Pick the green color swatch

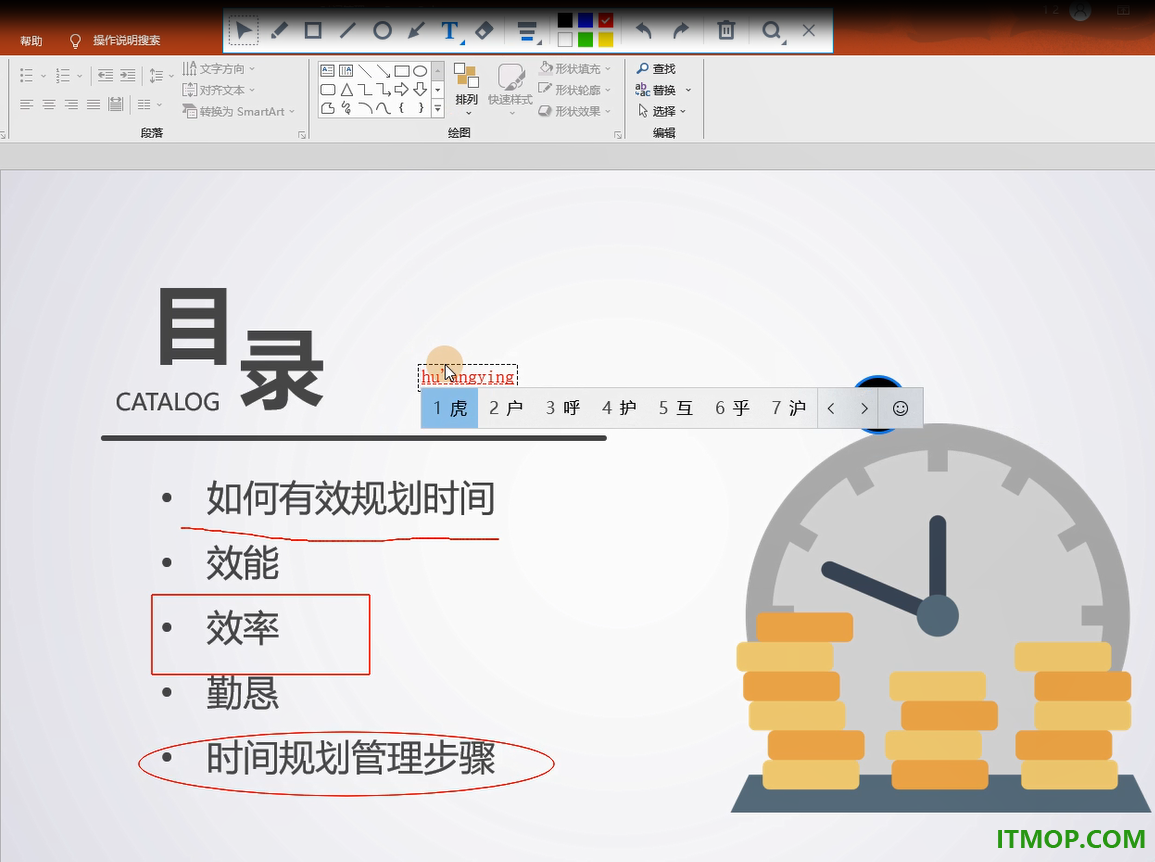coord(586,40)
